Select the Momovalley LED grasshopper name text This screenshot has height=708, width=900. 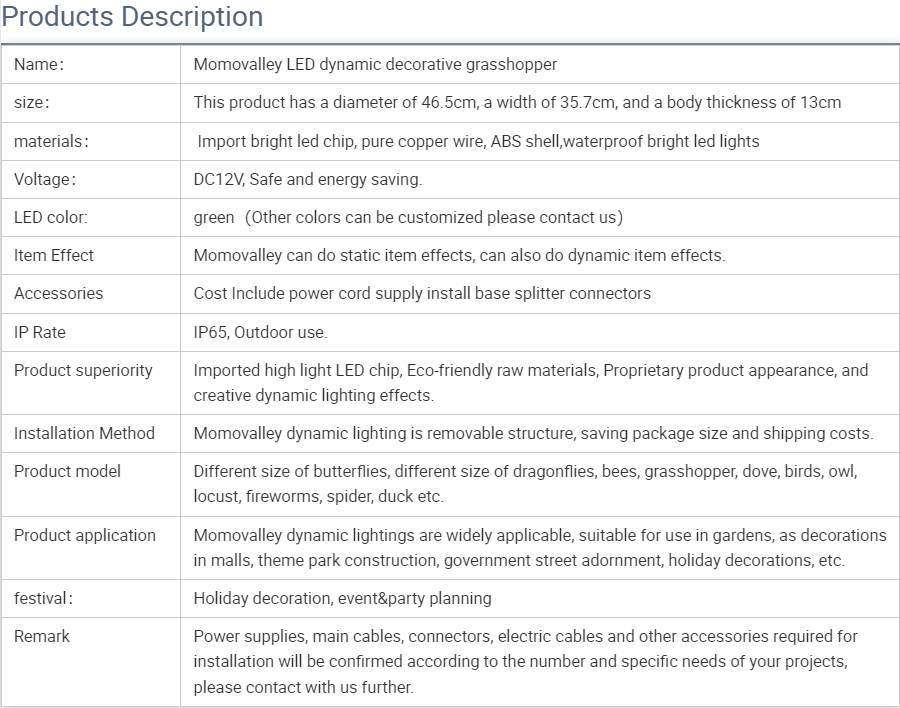click(x=375, y=64)
